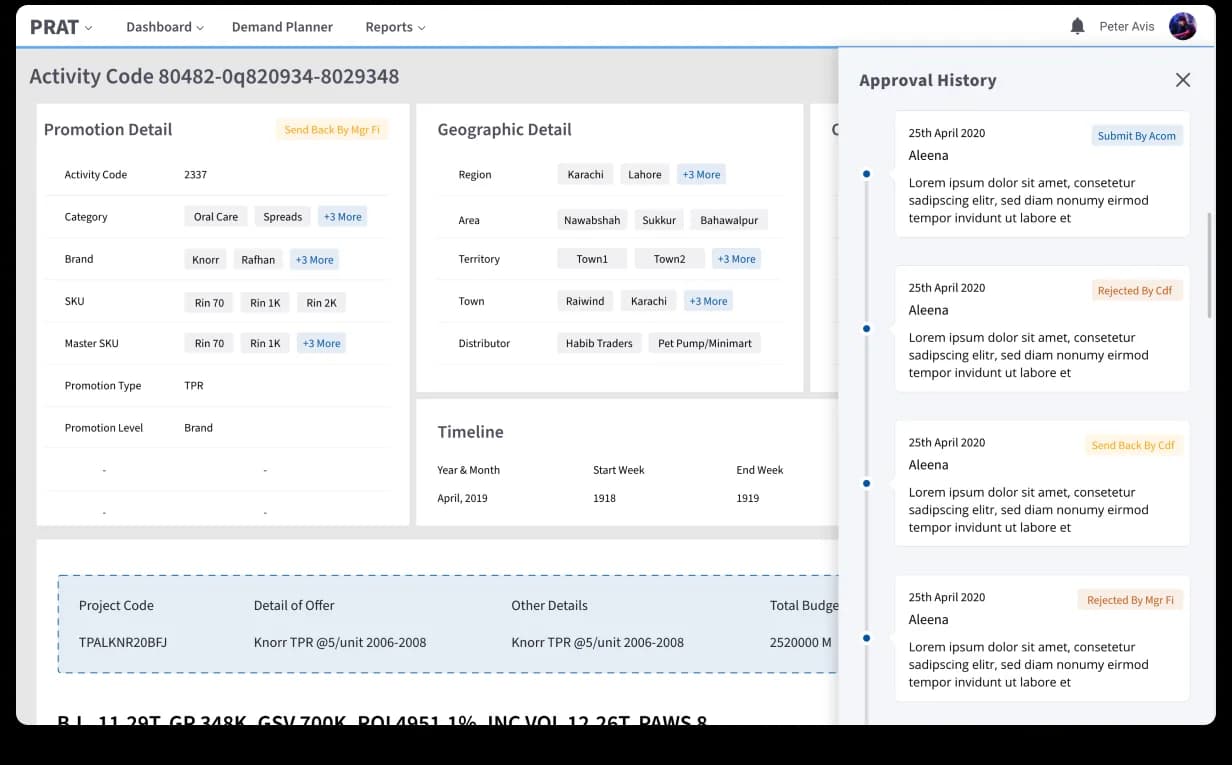The image size is (1232, 765).
Task: Click the Start Week value 1918
Action: point(604,498)
